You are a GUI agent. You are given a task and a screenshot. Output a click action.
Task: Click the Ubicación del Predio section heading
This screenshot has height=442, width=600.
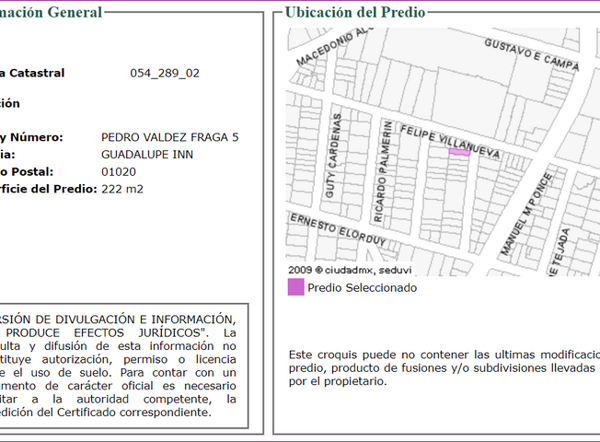tap(355, 12)
